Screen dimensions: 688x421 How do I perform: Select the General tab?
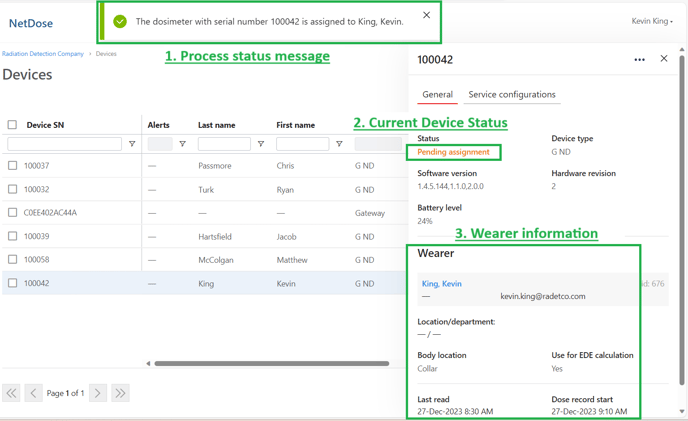[437, 95]
